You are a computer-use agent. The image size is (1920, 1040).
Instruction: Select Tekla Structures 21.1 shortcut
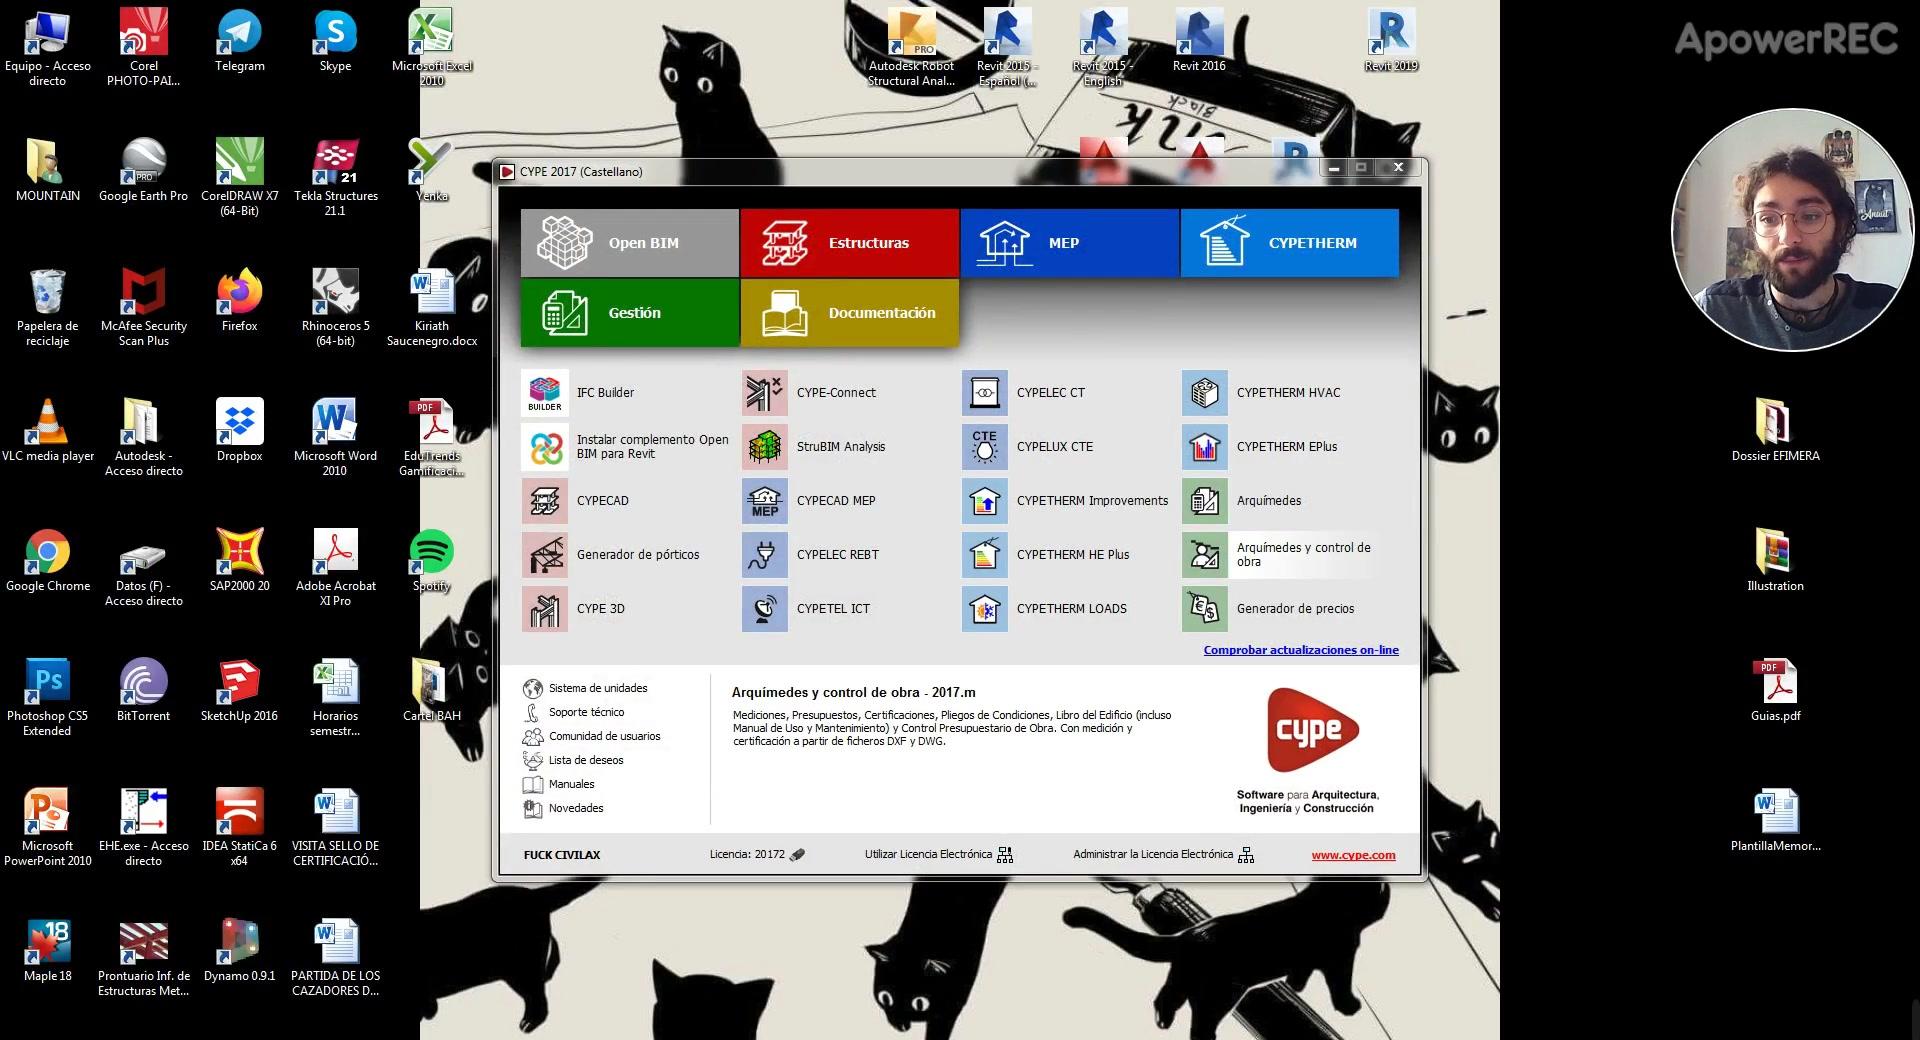click(335, 179)
